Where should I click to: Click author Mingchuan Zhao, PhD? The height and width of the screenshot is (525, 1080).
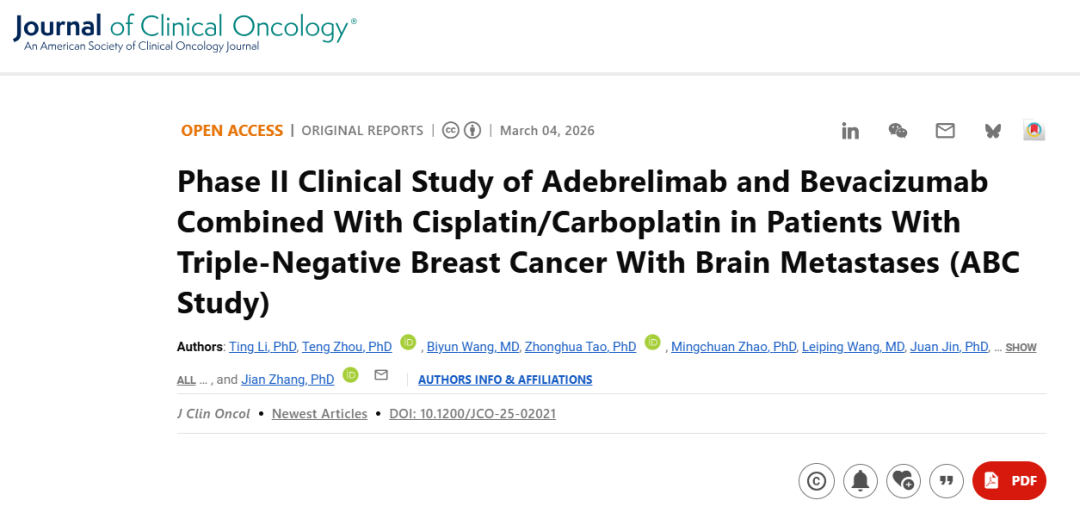[734, 347]
